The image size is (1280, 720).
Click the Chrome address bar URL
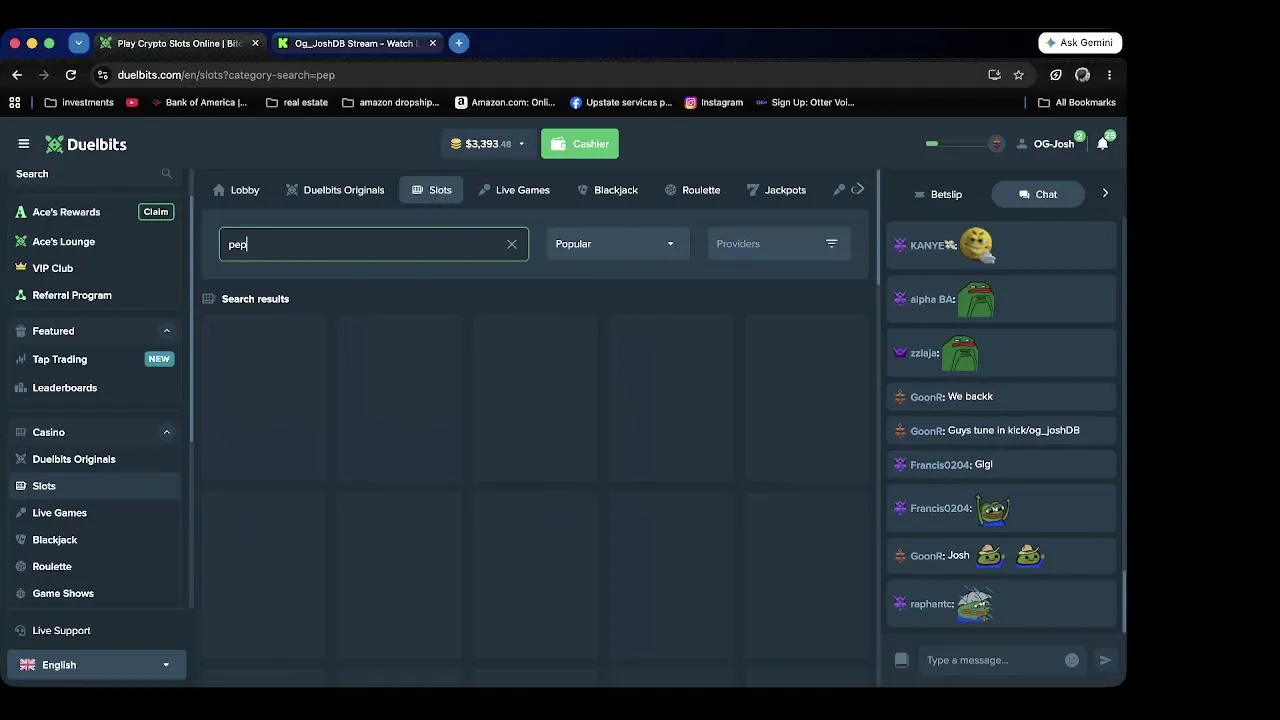(x=226, y=75)
